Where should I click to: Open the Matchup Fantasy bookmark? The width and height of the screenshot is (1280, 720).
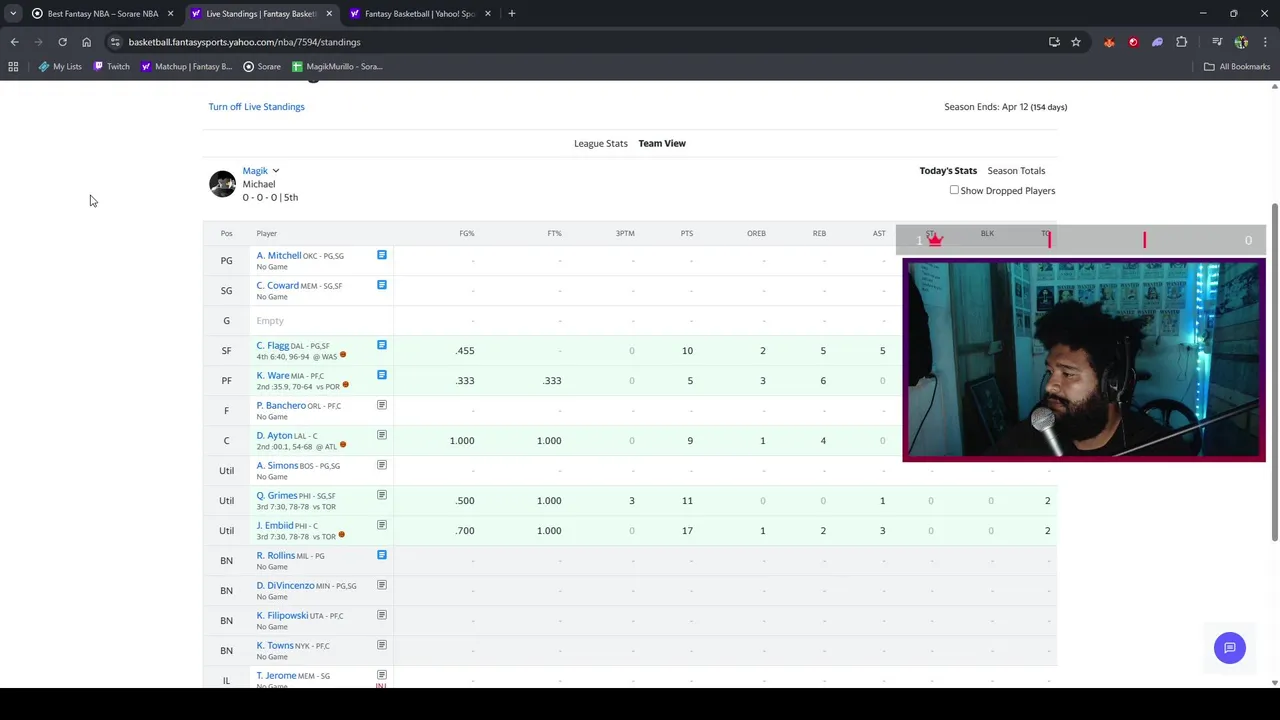pyautogui.click(x=186, y=66)
